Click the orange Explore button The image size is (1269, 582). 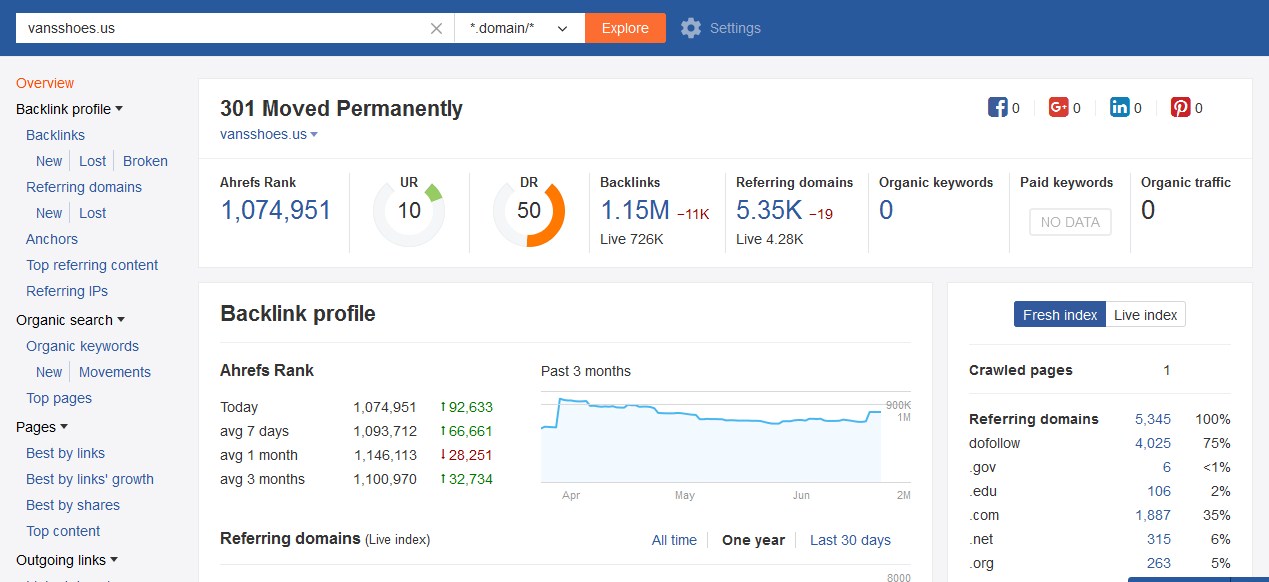625,28
